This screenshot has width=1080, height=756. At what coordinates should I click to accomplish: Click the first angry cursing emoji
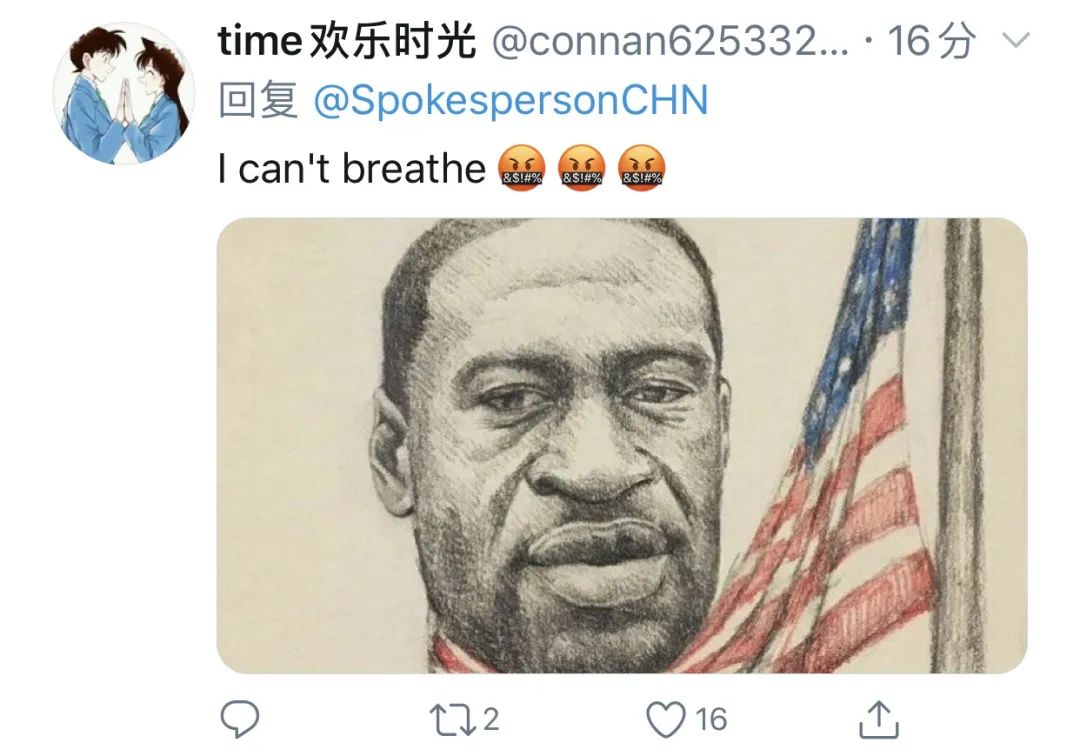pos(521,168)
